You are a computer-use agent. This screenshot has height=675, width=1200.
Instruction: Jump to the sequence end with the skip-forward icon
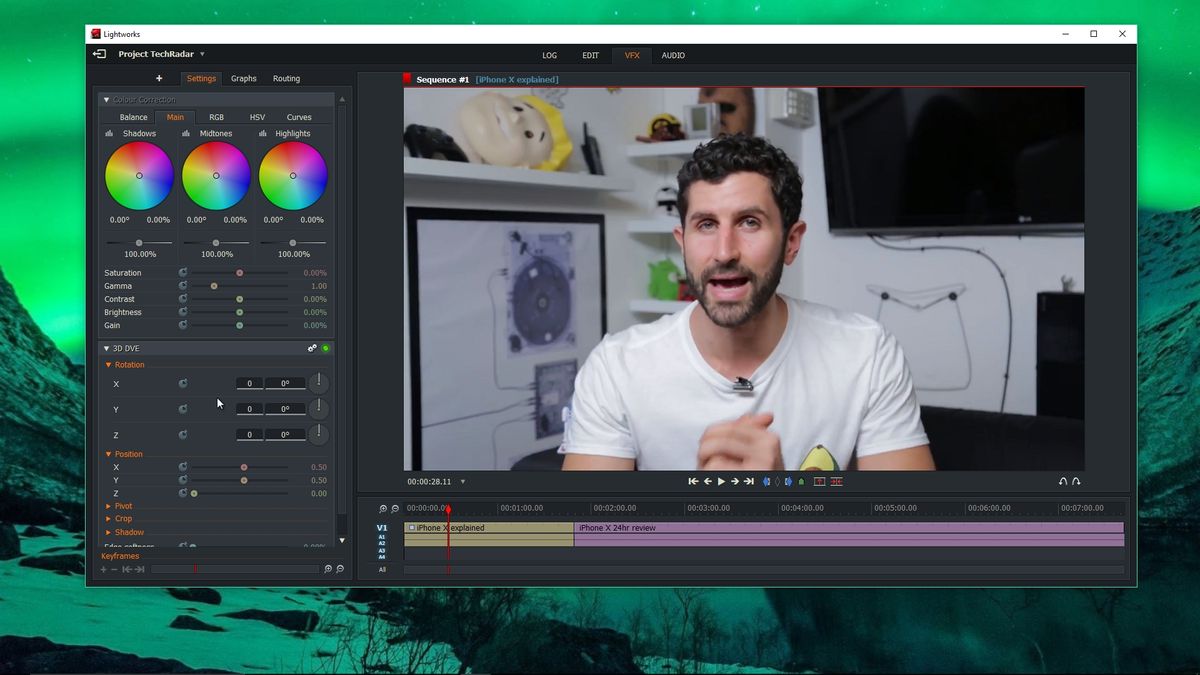(x=751, y=481)
